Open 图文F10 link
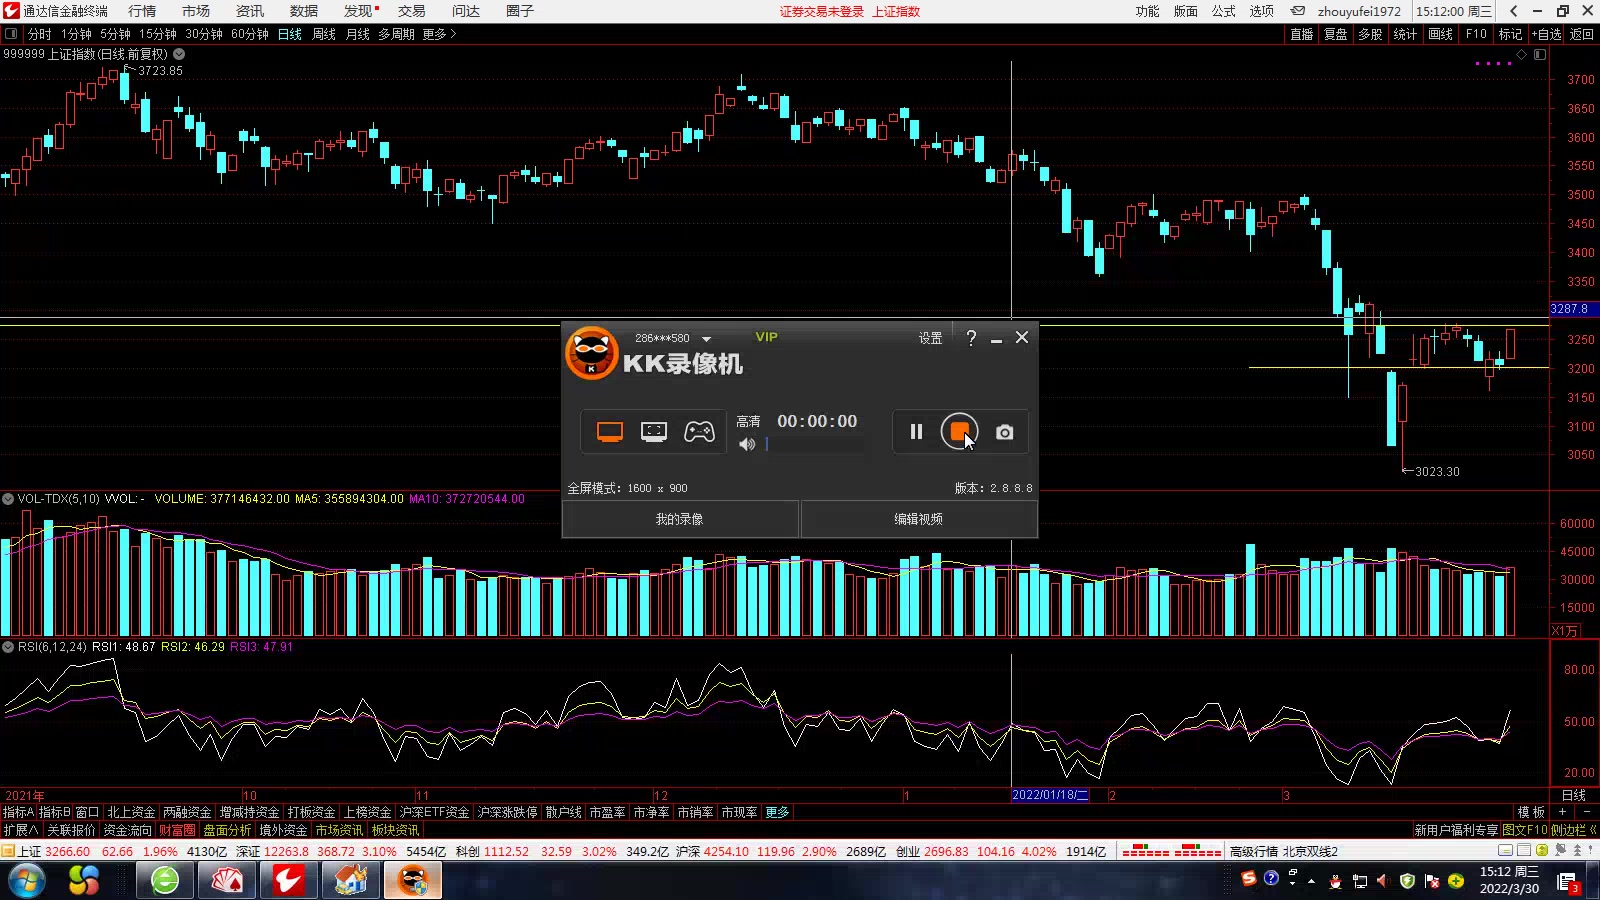The image size is (1600, 900). (x=1524, y=830)
